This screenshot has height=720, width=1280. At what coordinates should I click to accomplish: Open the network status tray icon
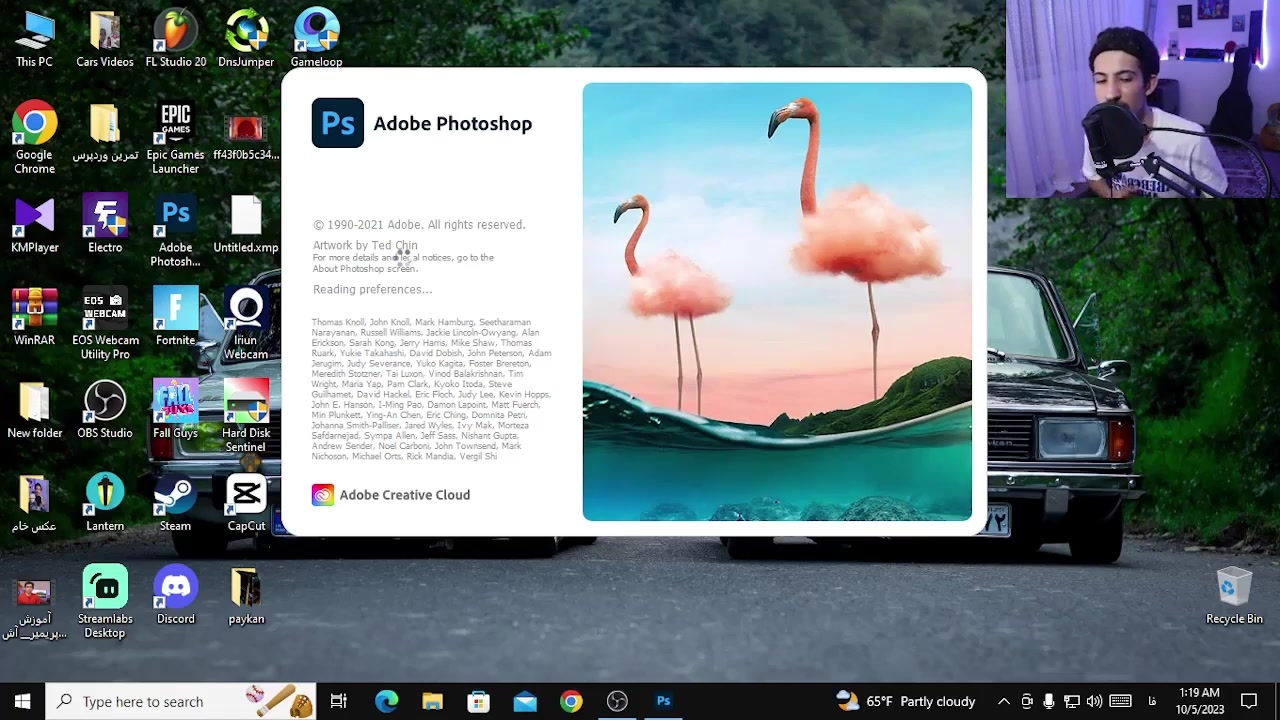(1072, 701)
